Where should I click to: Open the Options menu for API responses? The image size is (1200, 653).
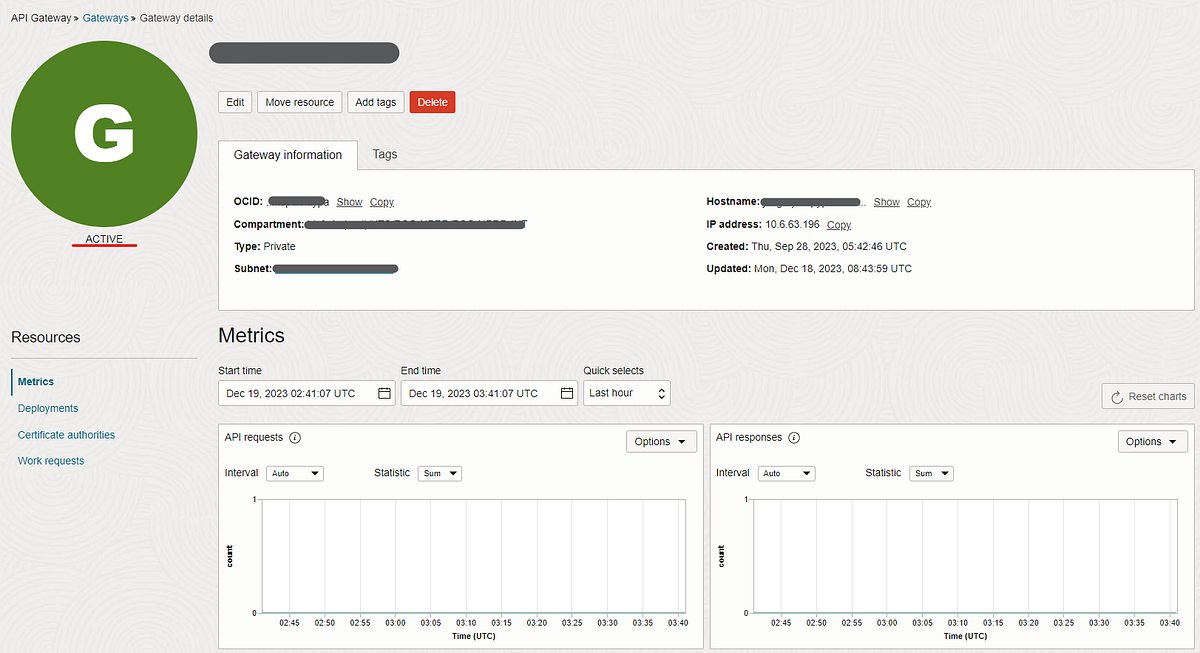tap(1152, 441)
